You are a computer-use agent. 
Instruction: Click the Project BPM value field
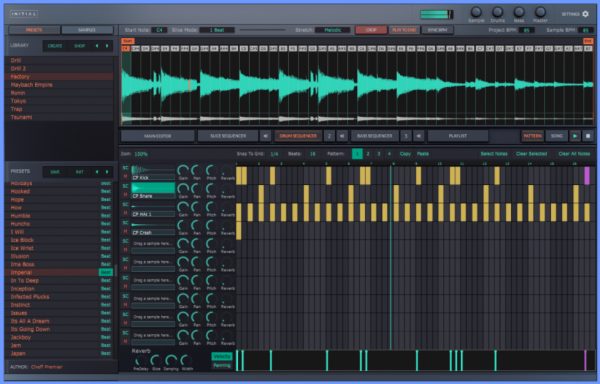pos(527,30)
